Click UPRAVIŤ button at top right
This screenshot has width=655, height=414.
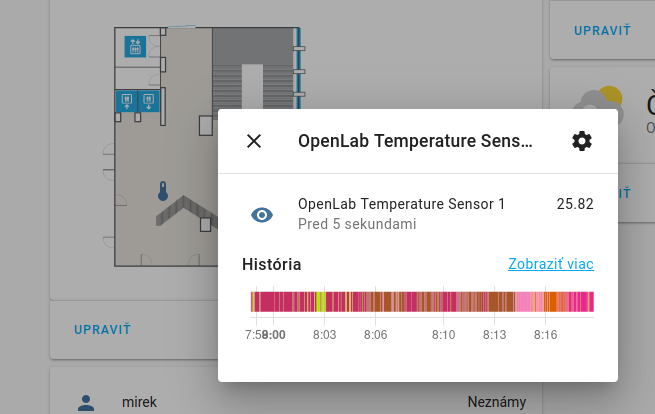(x=602, y=30)
